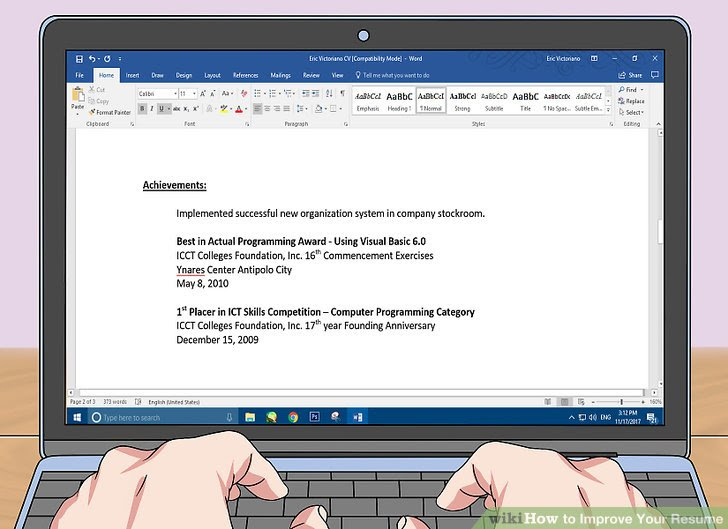Switch to the Insert tab
The image size is (728, 529).
[132, 75]
